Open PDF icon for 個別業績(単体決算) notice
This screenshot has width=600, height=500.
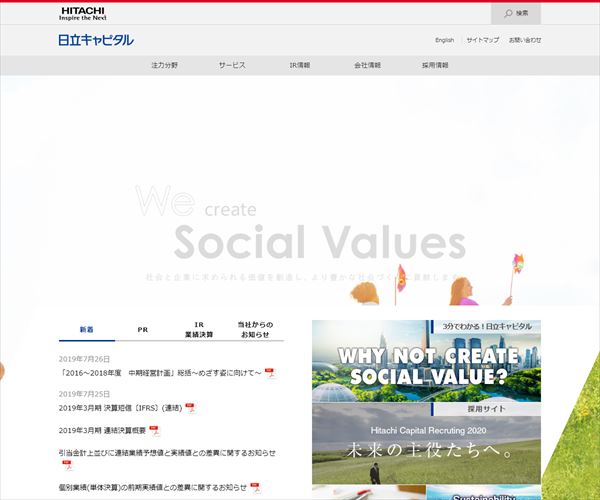[255, 487]
